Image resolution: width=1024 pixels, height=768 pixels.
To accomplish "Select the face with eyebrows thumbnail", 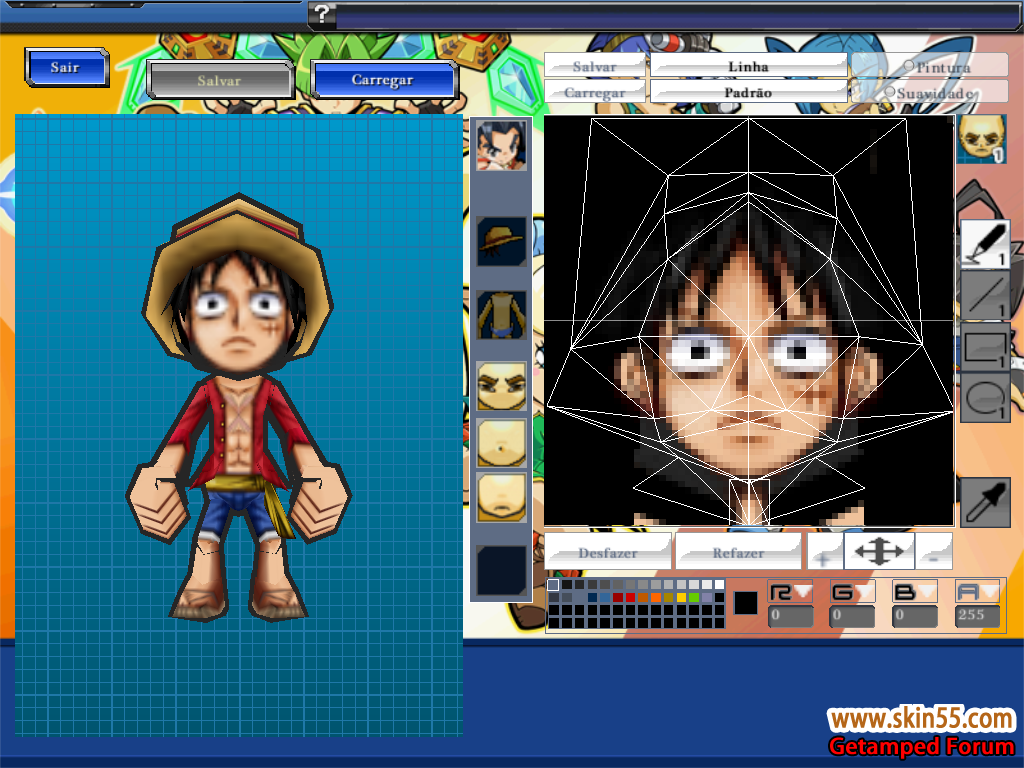I will (502, 386).
